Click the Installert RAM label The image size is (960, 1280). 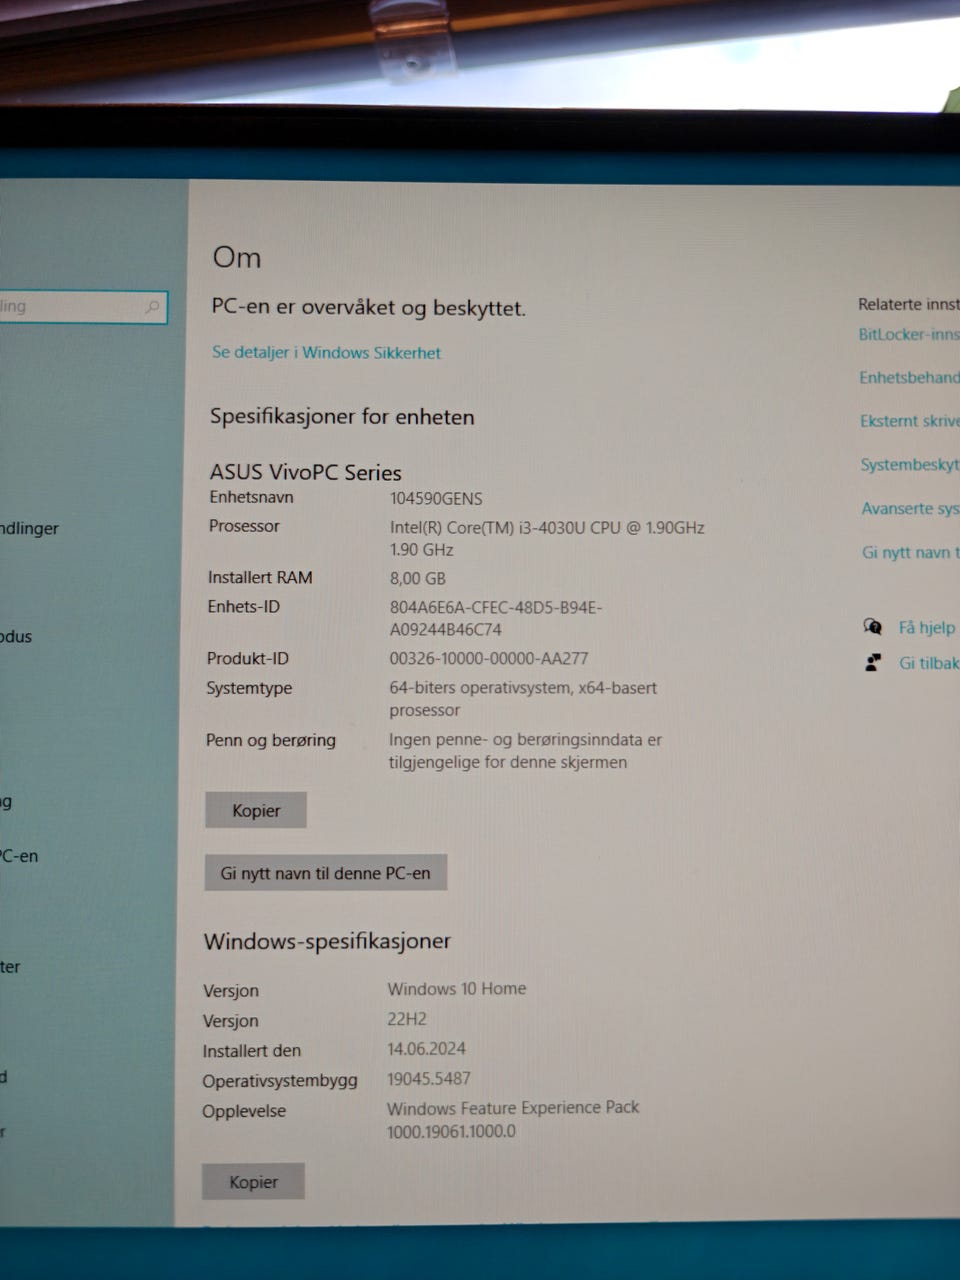260,577
